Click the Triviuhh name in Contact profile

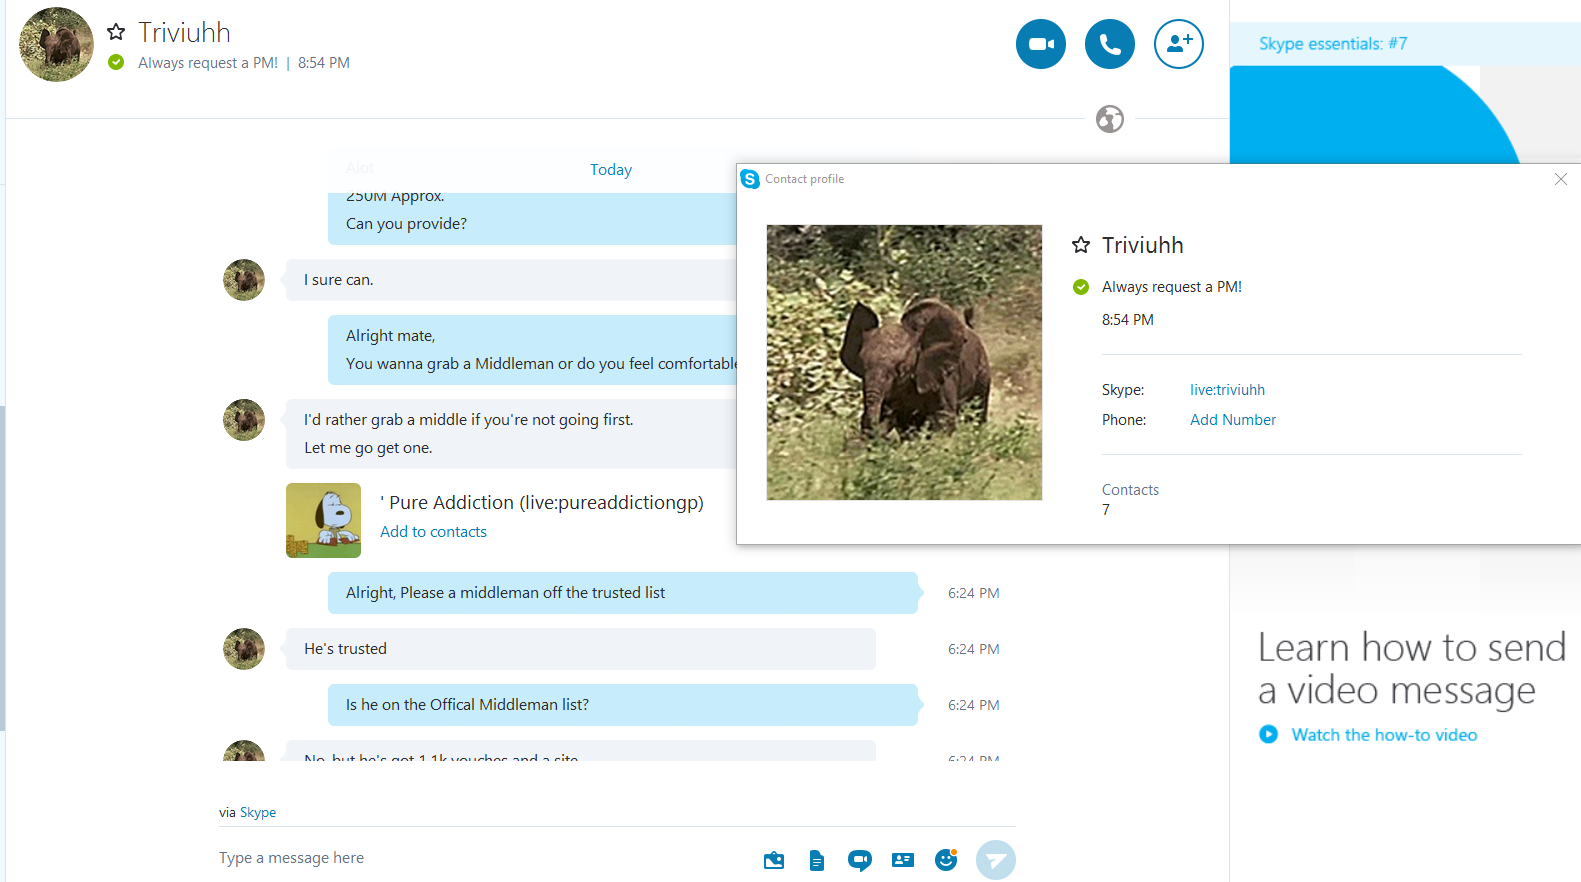(x=1142, y=245)
